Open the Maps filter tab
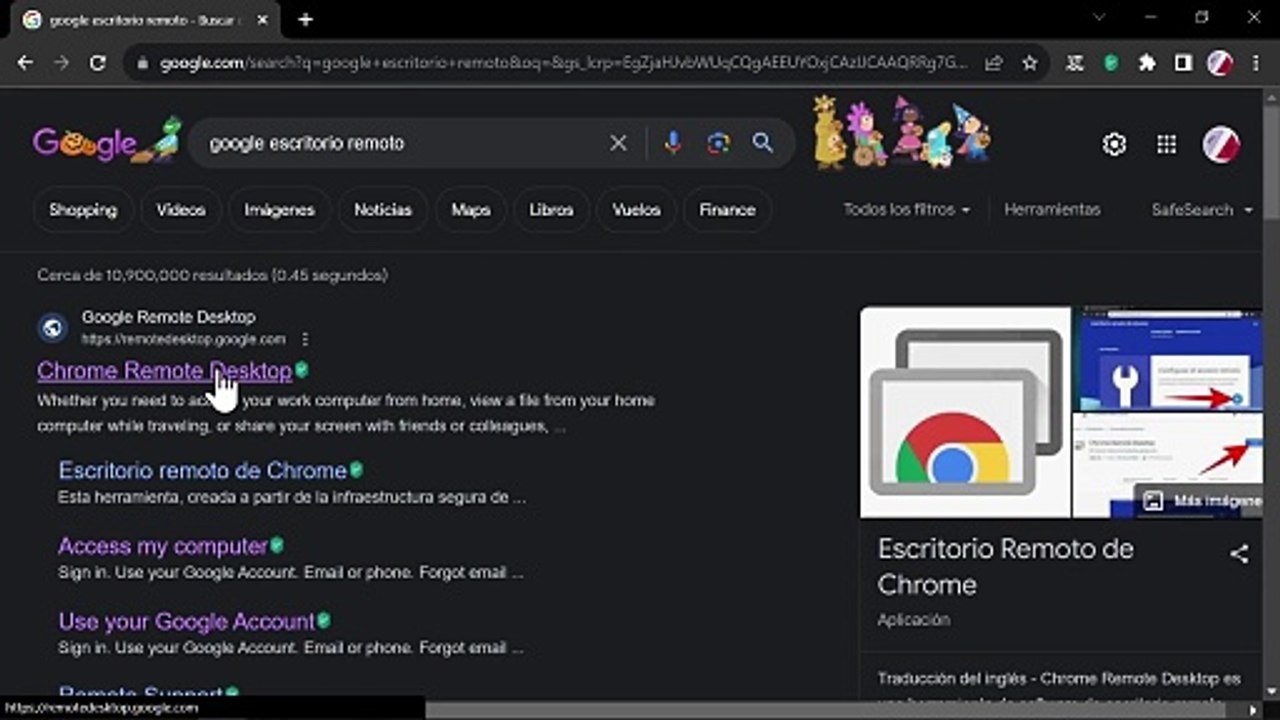 point(471,210)
